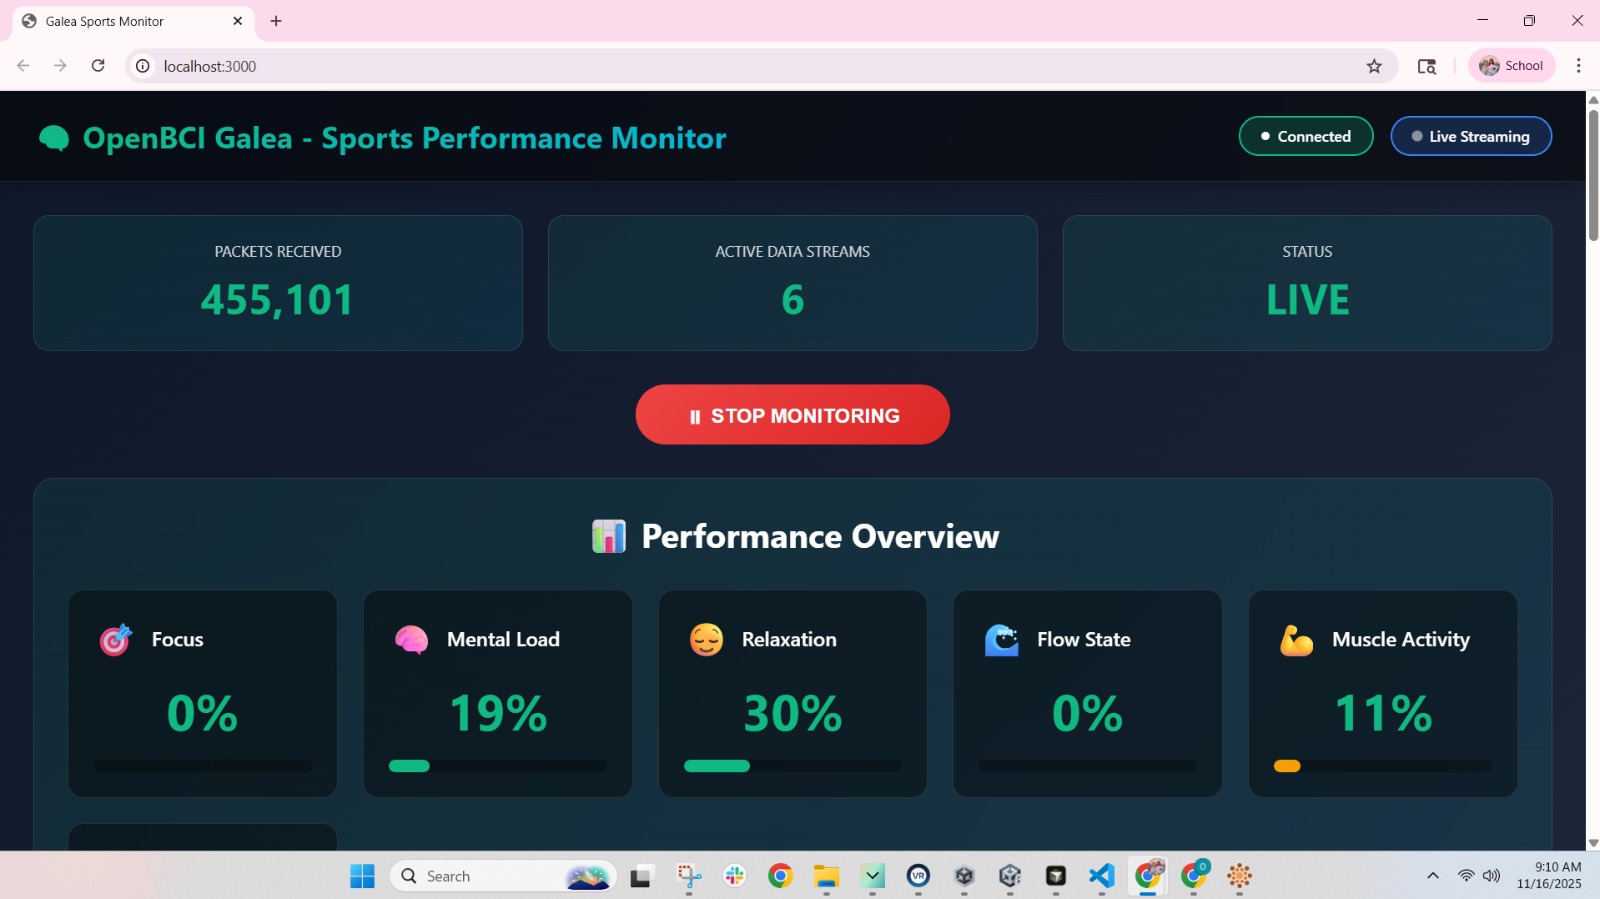The height and width of the screenshot is (899, 1600).
Task: View site information for localhost
Action: [143, 66]
